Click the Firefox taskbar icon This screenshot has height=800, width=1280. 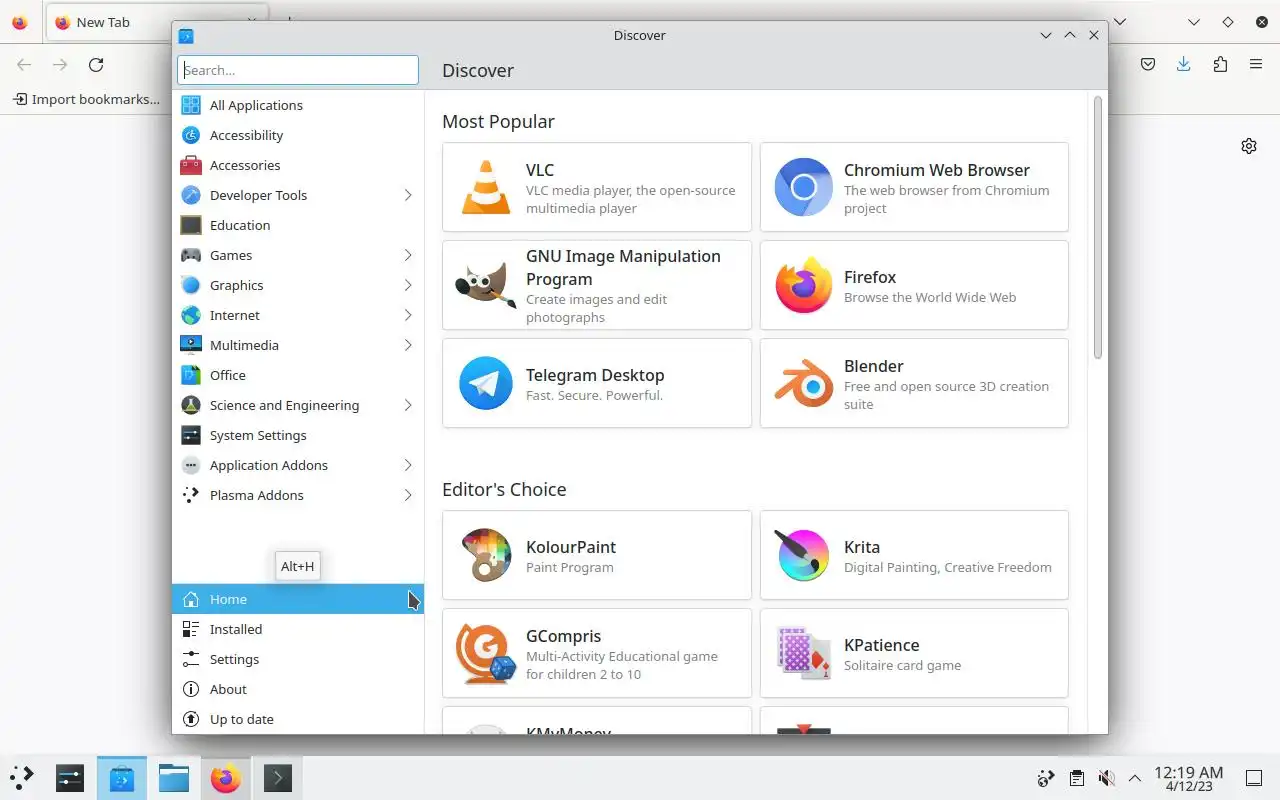point(226,778)
